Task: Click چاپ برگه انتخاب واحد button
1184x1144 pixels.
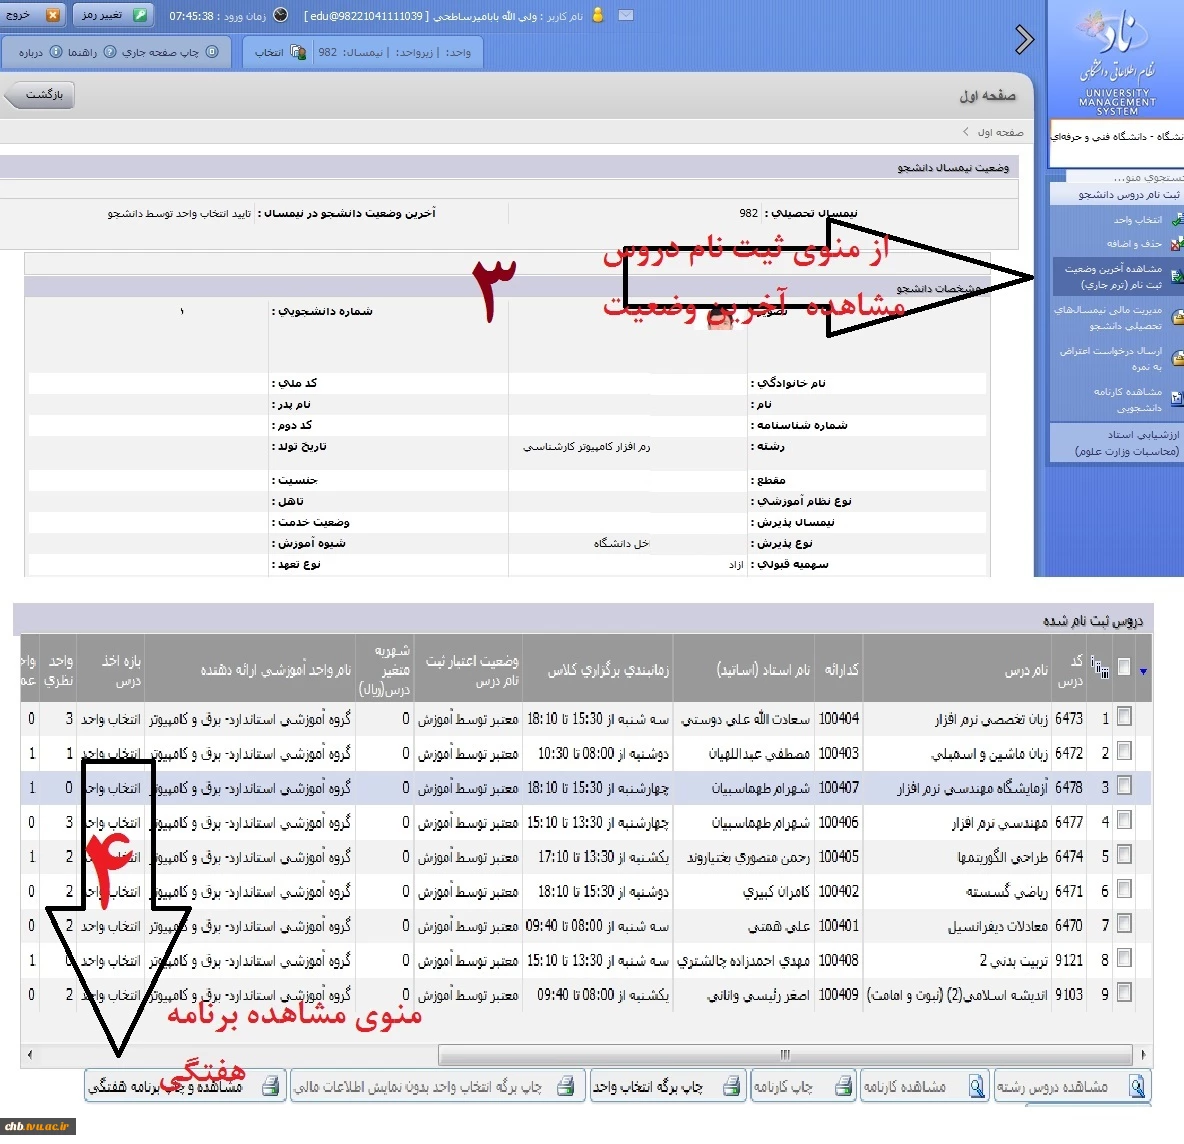Action: [x=668, y=1087]
